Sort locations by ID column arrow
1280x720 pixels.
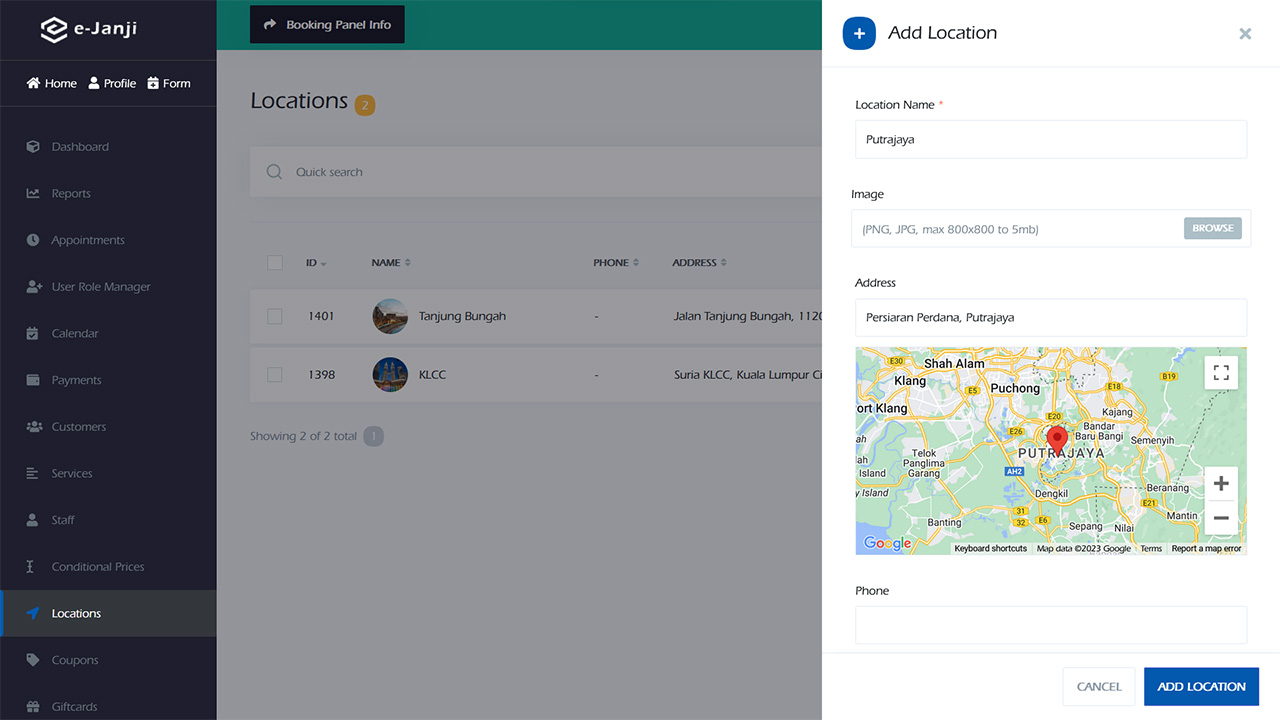point(323,264)
